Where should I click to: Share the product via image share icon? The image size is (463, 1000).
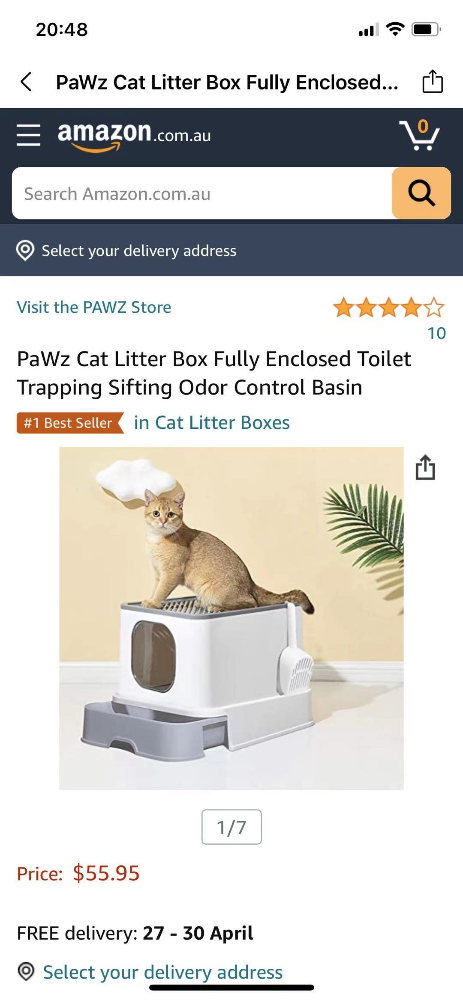pyautogui.click(x=425, y=467)
